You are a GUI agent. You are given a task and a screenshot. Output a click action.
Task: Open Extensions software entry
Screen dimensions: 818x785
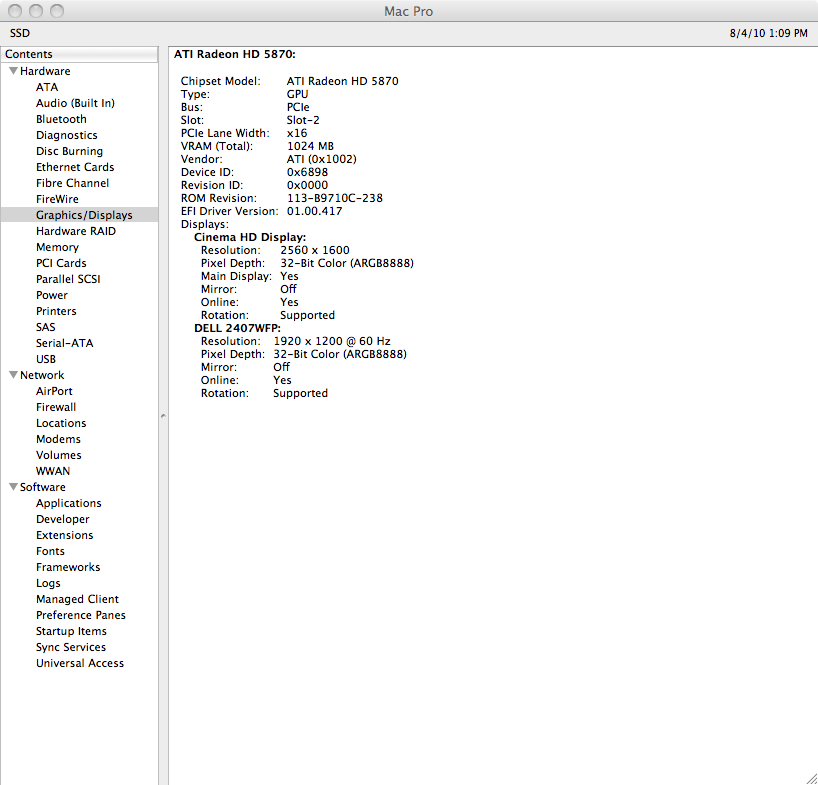[x=65, y=535]
